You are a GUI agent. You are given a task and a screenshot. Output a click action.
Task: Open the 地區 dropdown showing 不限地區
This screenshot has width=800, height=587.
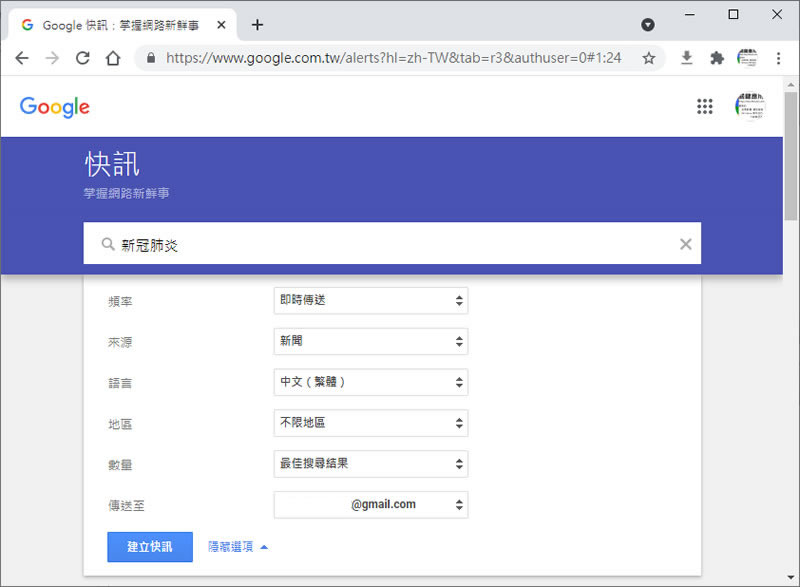point(371,423)
